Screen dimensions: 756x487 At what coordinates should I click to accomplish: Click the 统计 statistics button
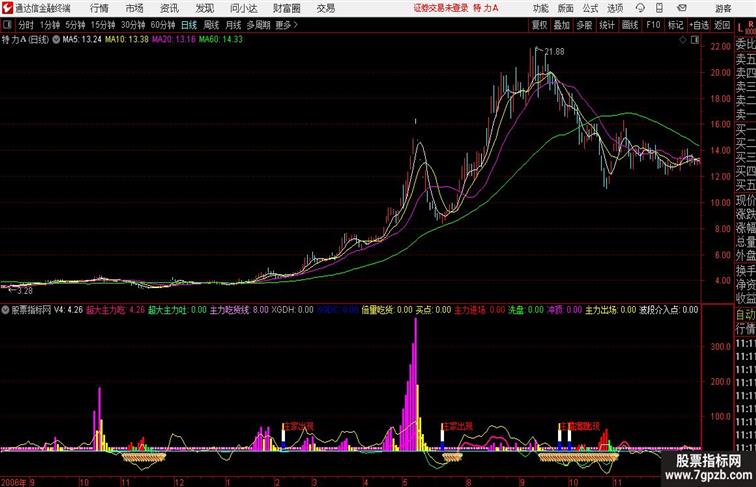(x=607, y=25)
